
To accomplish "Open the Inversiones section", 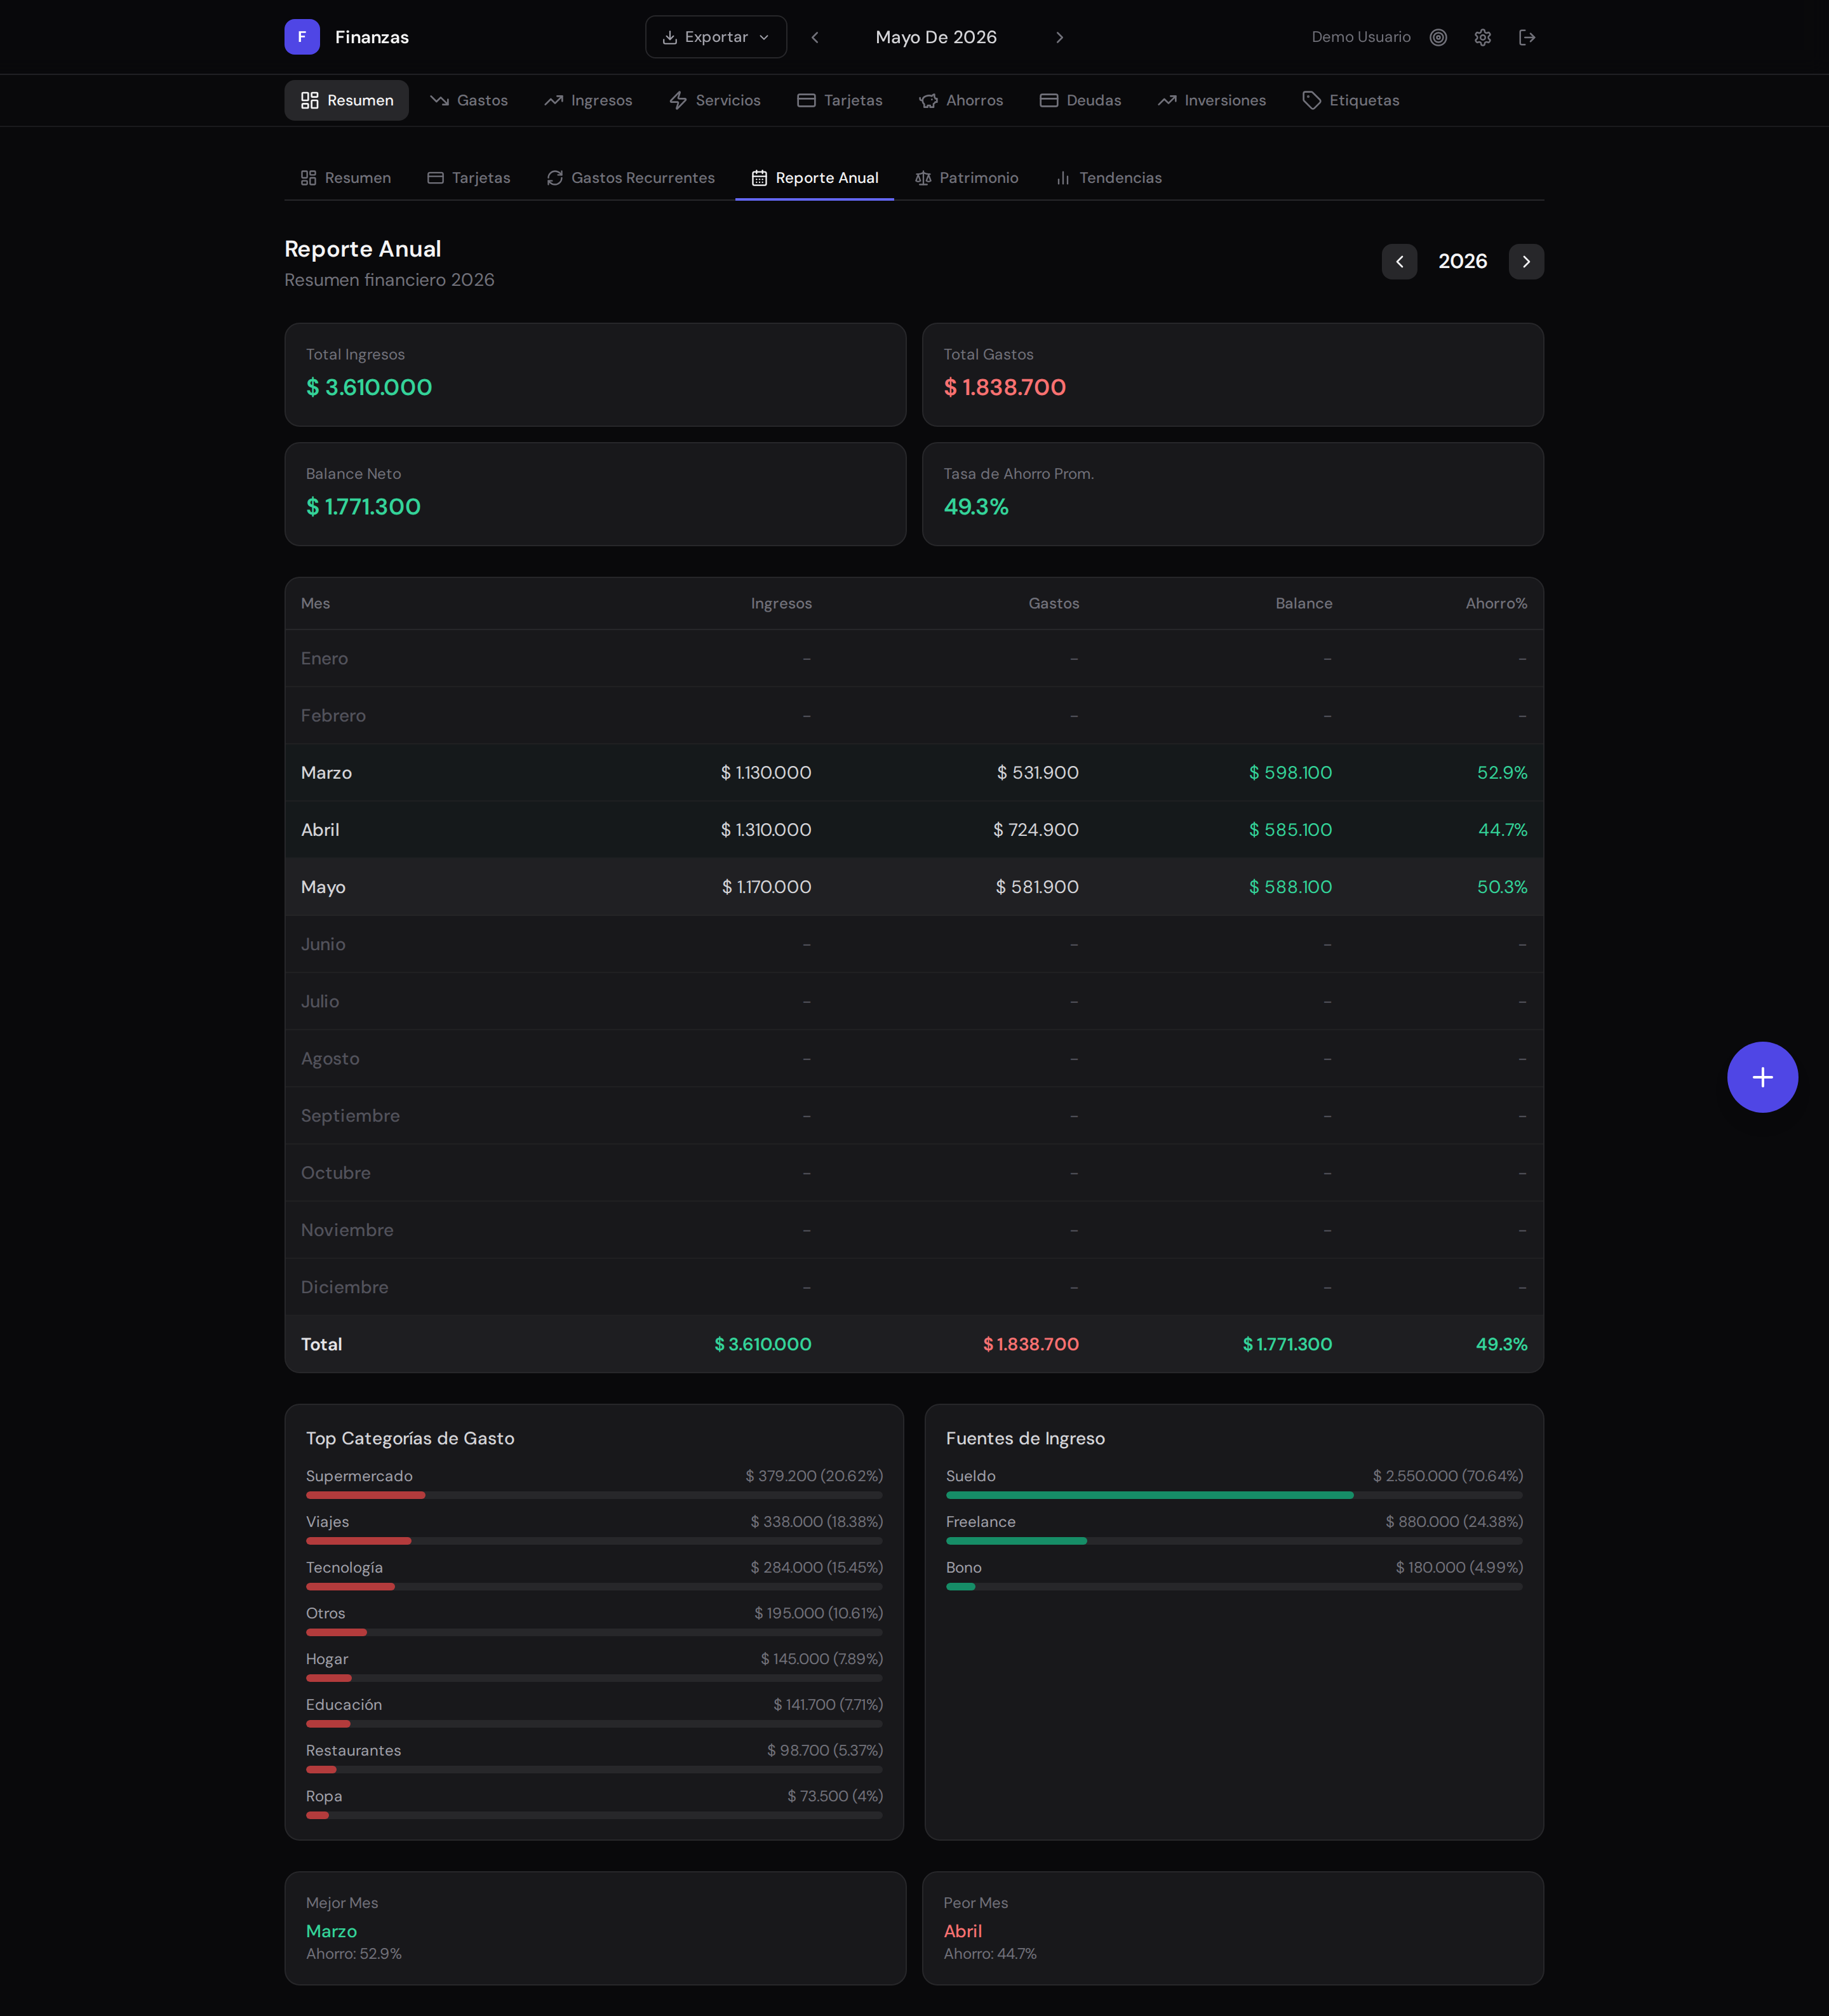I will (1212, 100).
